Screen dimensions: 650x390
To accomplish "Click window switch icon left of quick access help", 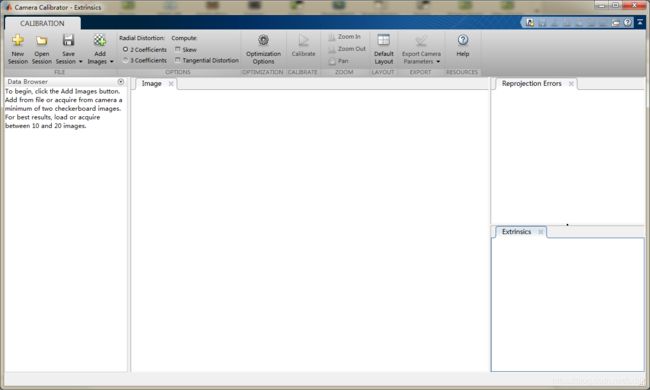I will (x=616, y=22).
